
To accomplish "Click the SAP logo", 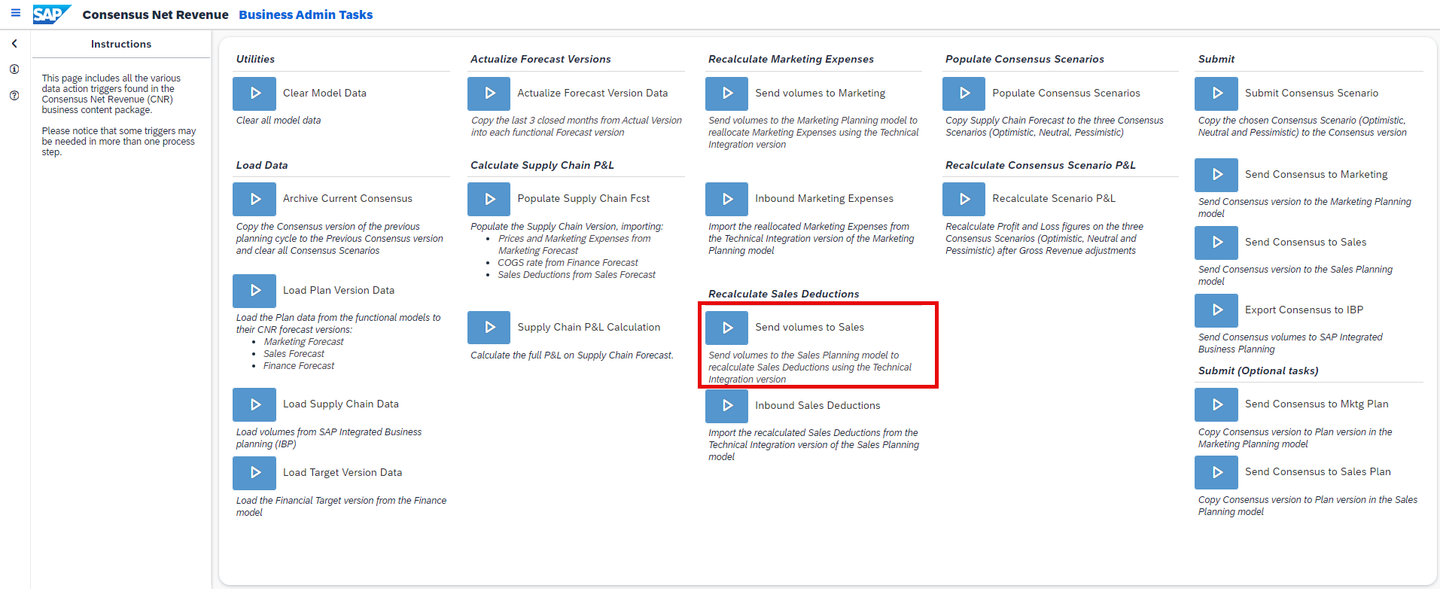I will point(51,14).
